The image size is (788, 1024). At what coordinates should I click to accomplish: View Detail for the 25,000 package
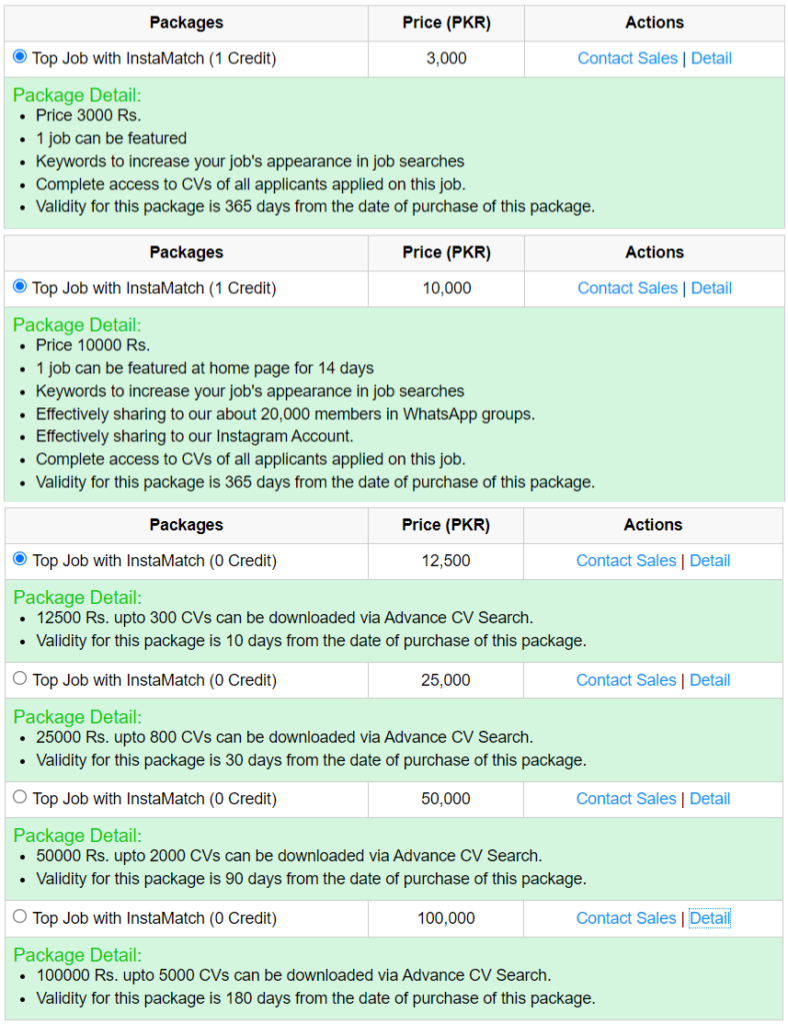[x=710, y=679]
